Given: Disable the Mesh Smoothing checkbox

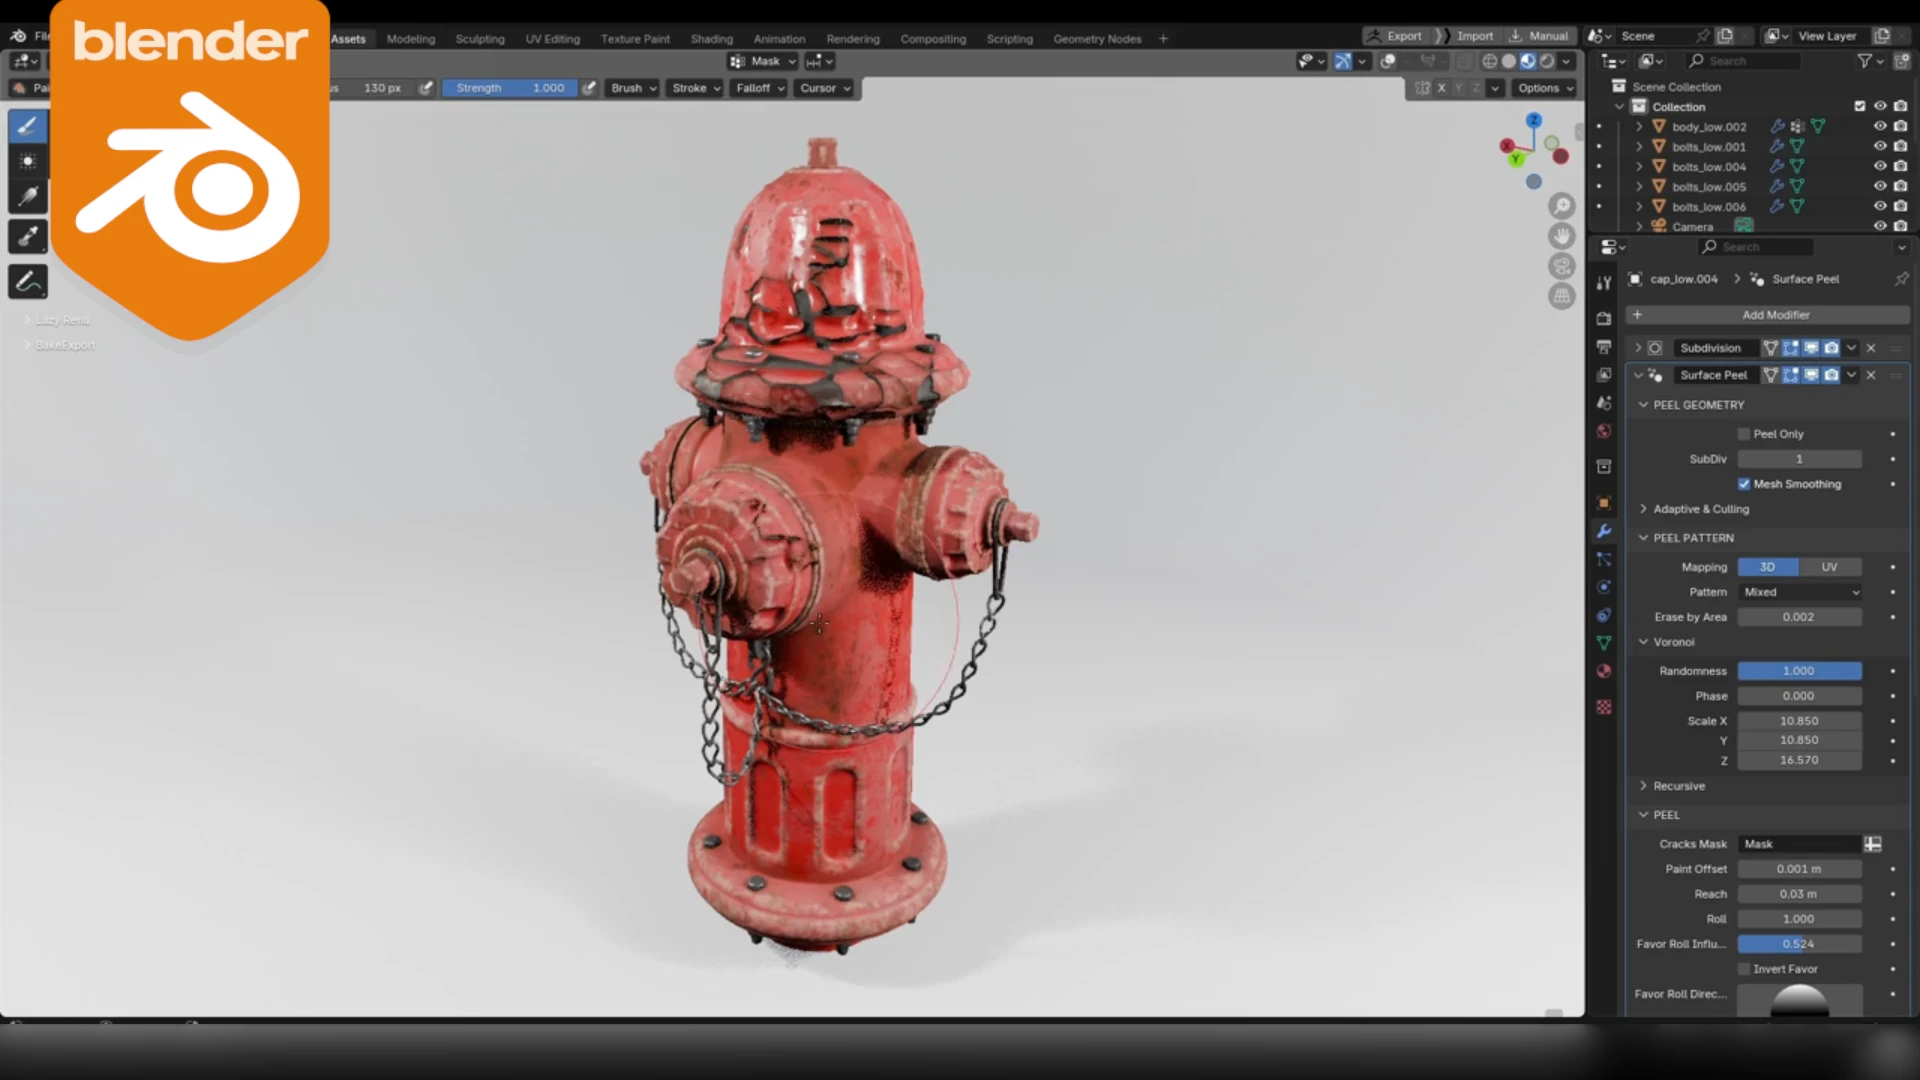Looking at the screenshot, I should pos(1744,484).
